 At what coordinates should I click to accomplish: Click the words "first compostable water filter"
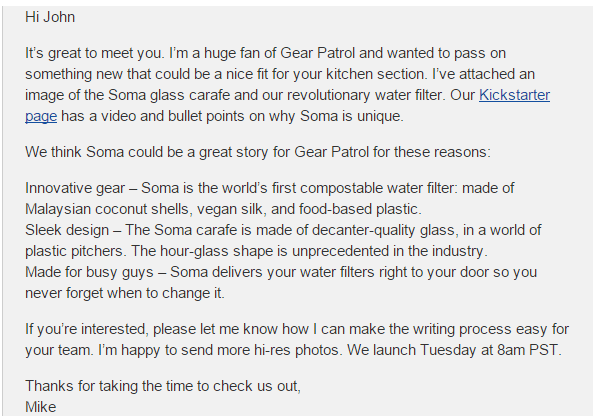click(x=365, y=188)
